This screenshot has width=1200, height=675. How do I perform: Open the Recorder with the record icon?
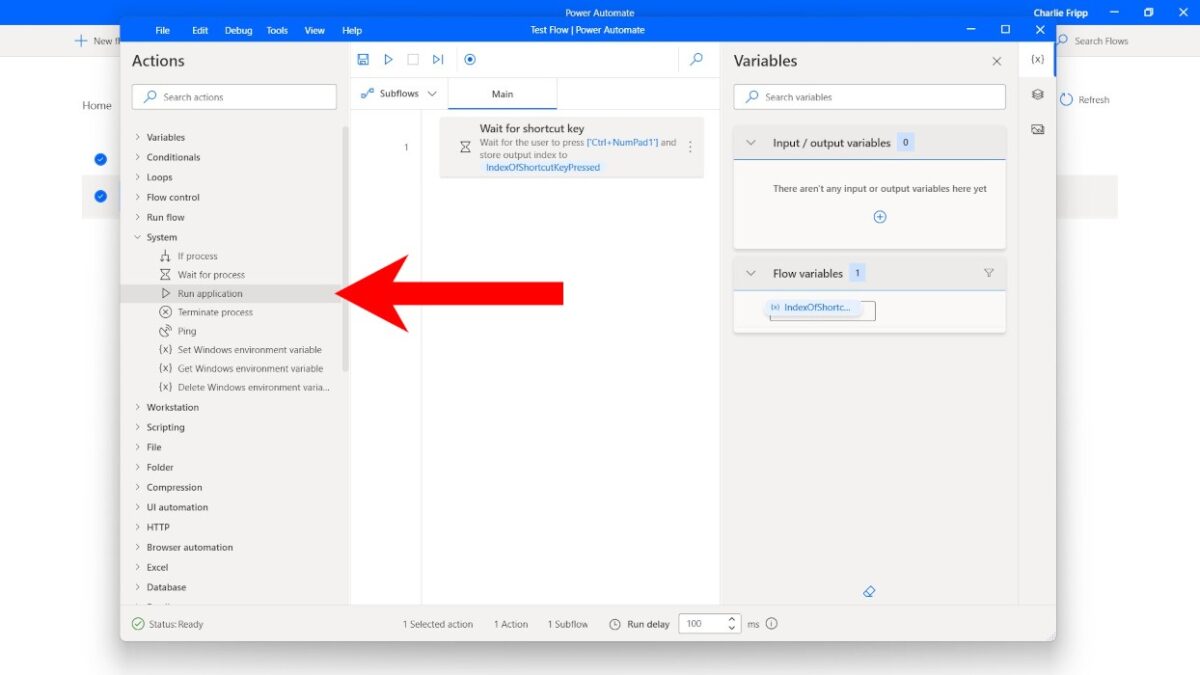coord(470,59)
